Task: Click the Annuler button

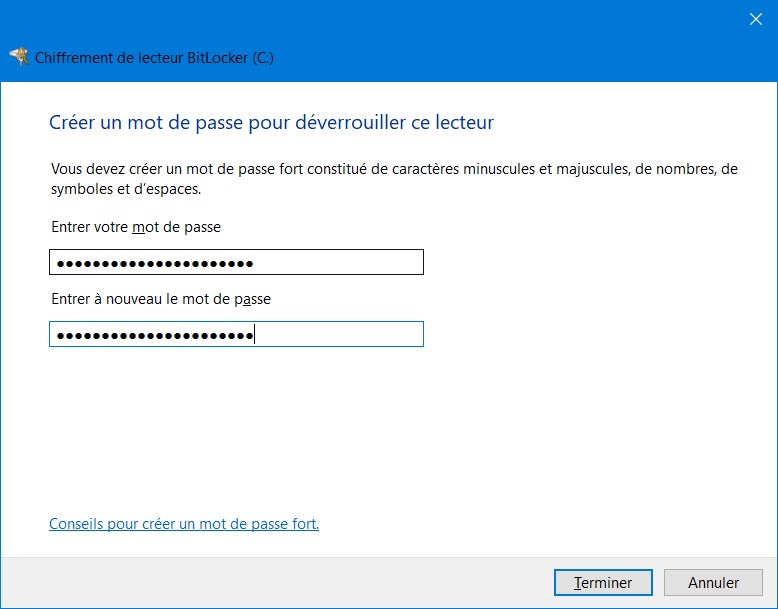Action: click(x=713, y=582)
